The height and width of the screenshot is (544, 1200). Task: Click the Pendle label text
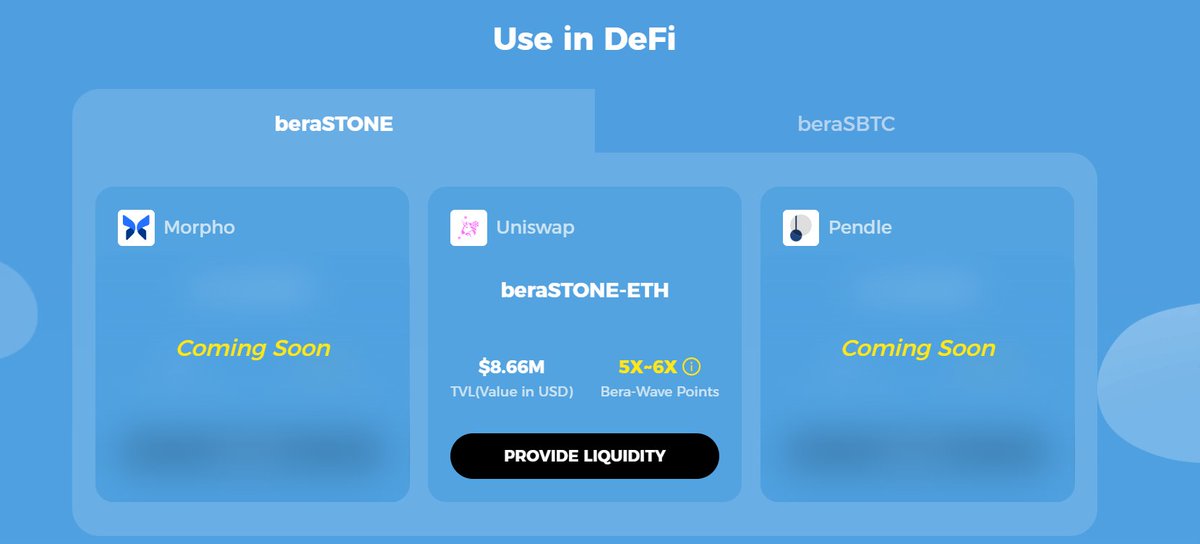[x=860, y=228]
